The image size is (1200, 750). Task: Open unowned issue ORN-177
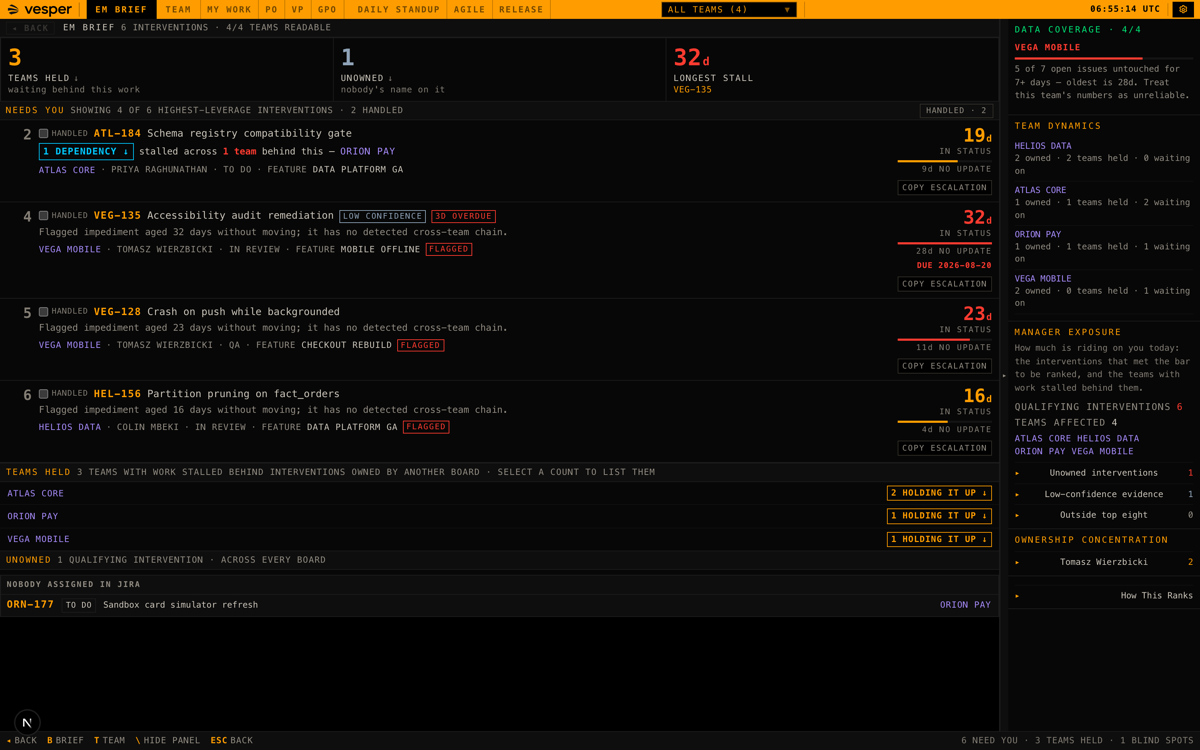30,604
